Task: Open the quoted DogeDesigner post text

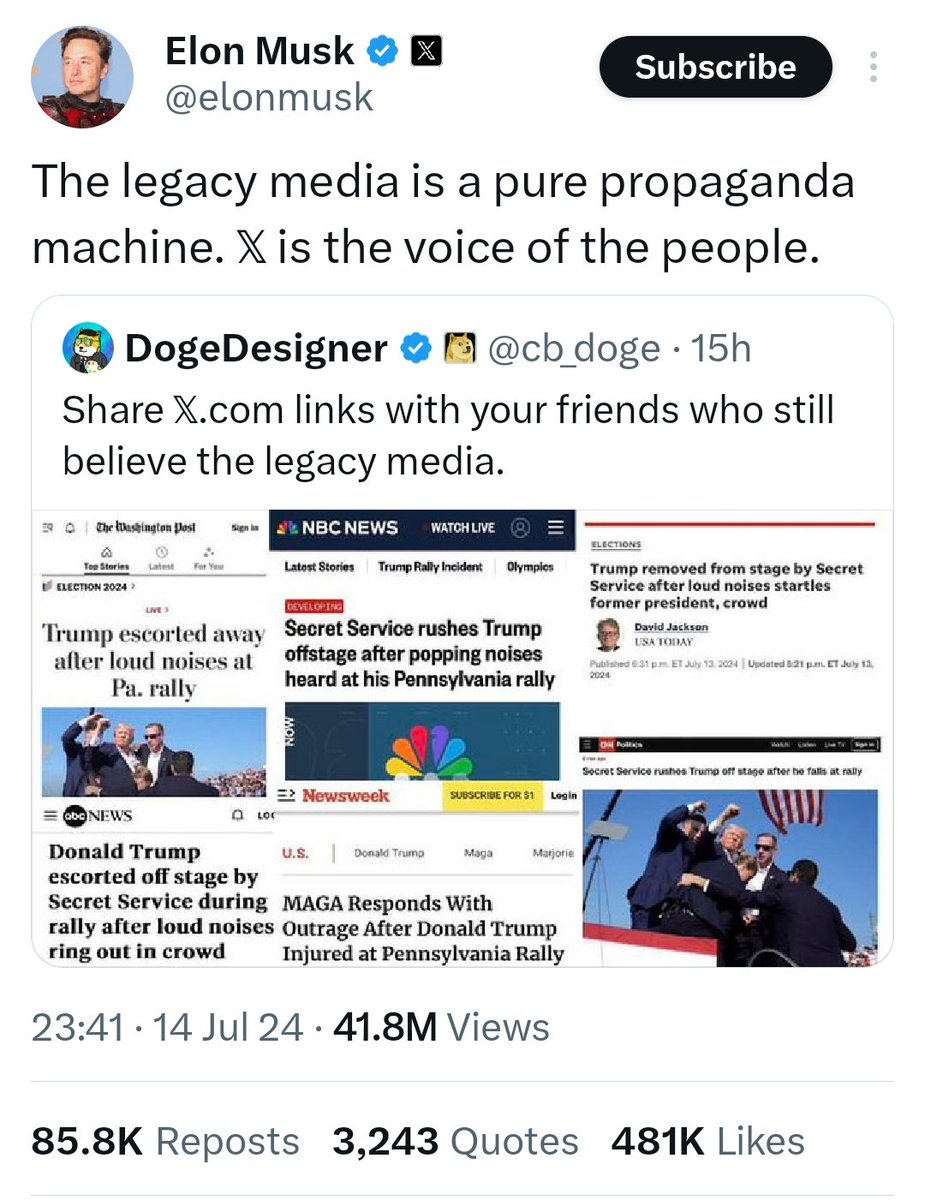Action: coord(448,435)
